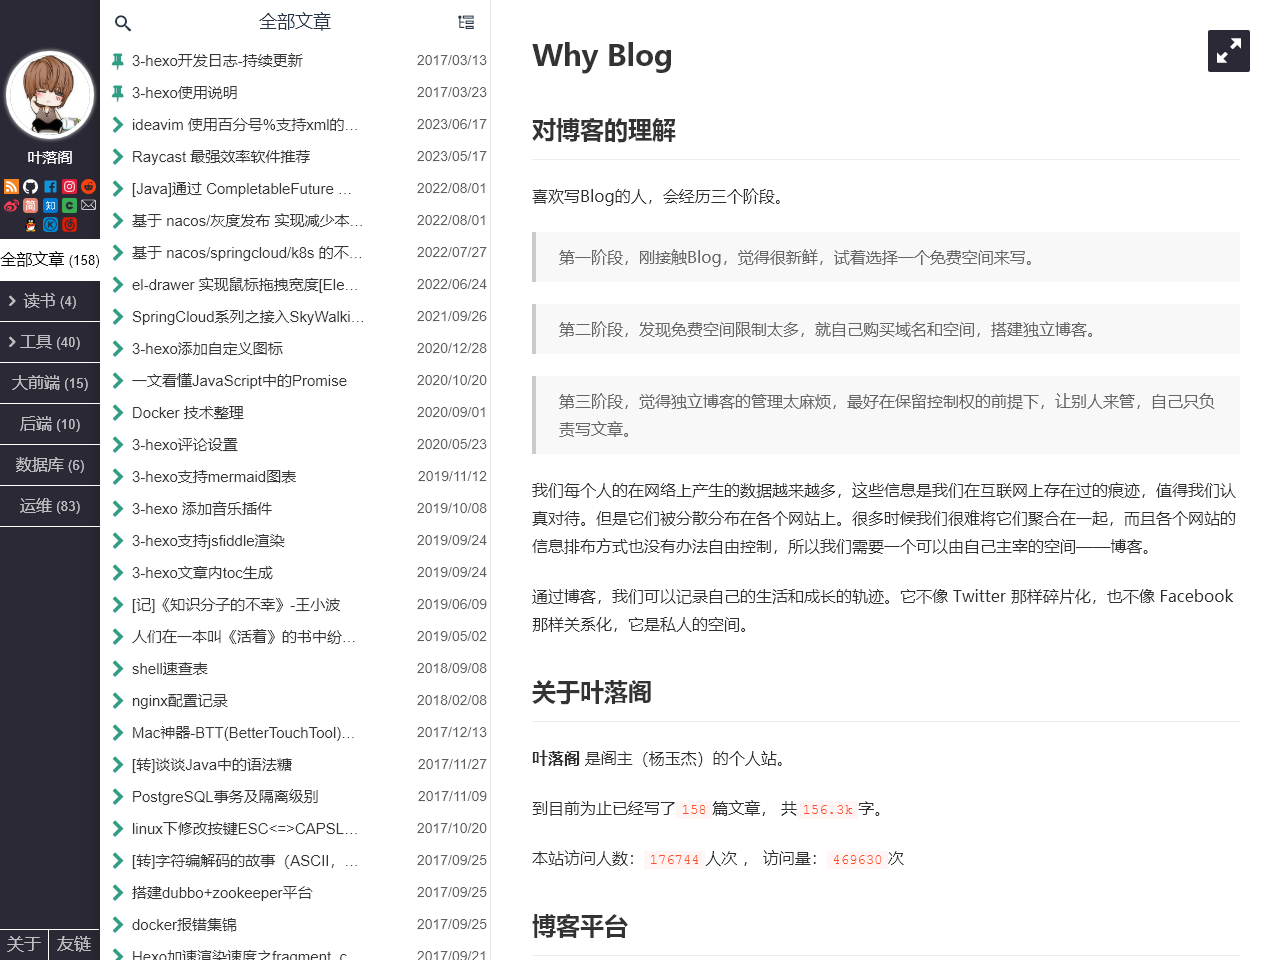Screen dimensions: 1280x960
Task: Click the Why Blog page title
Action: click(602, 56)
